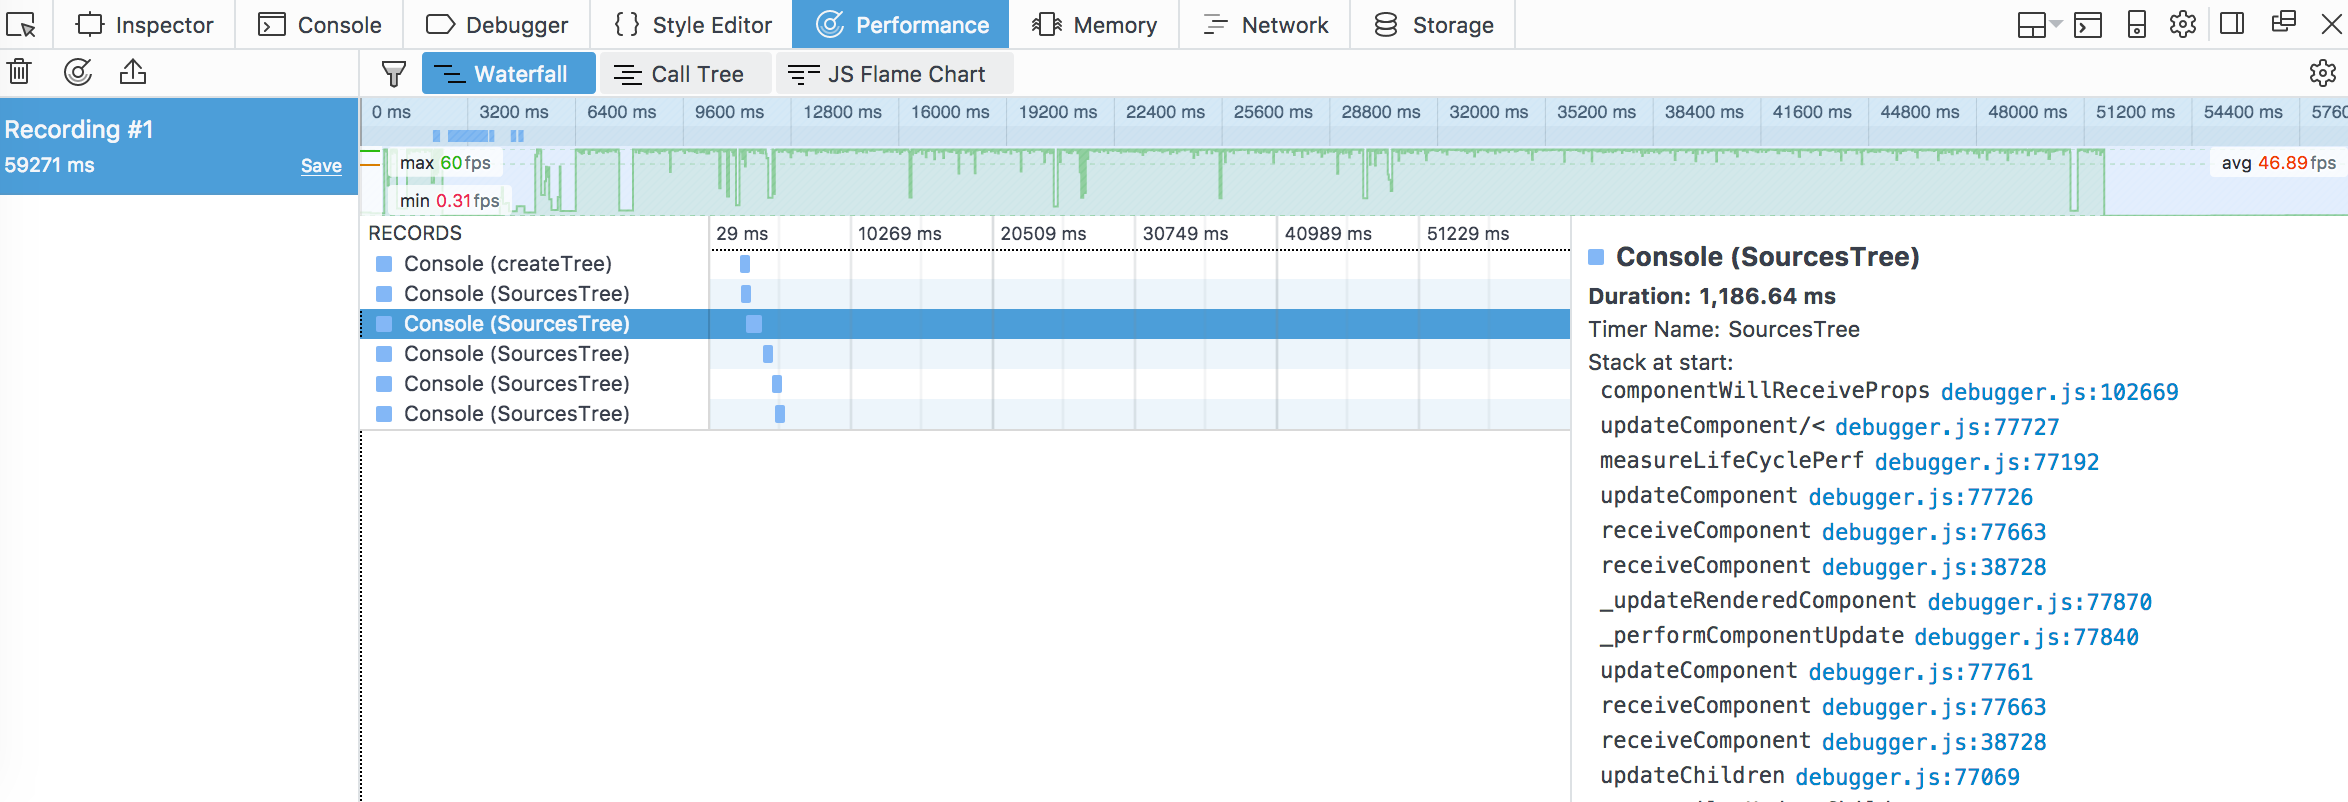Toggle the split console icon

(x=2088, y=24)
